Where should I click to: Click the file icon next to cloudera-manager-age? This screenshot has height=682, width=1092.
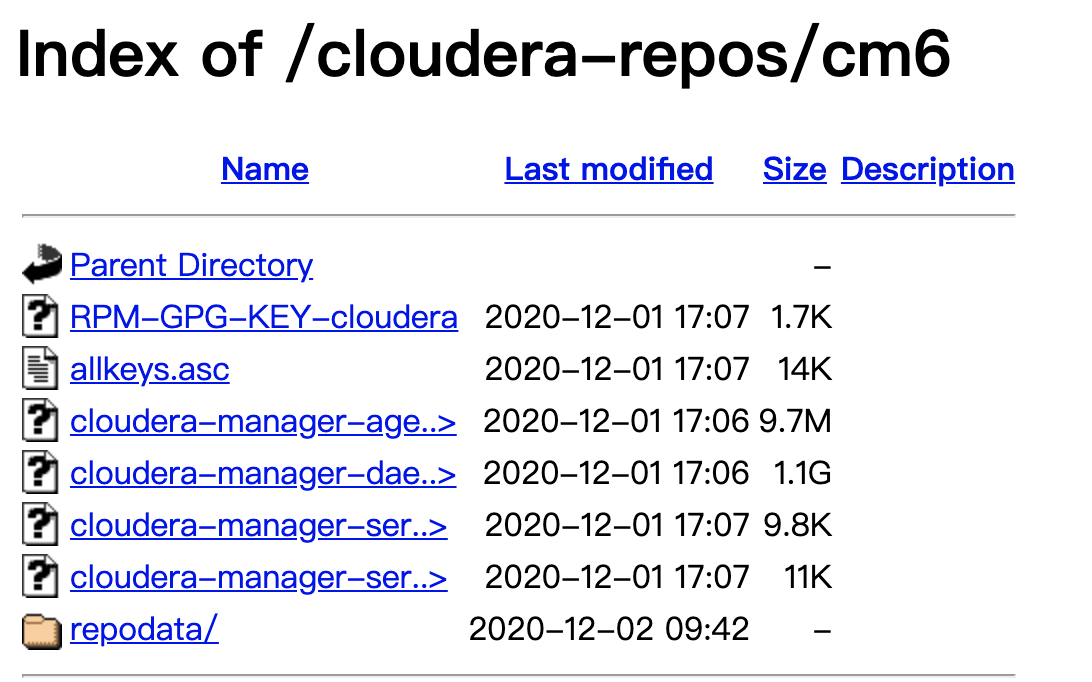40,421
